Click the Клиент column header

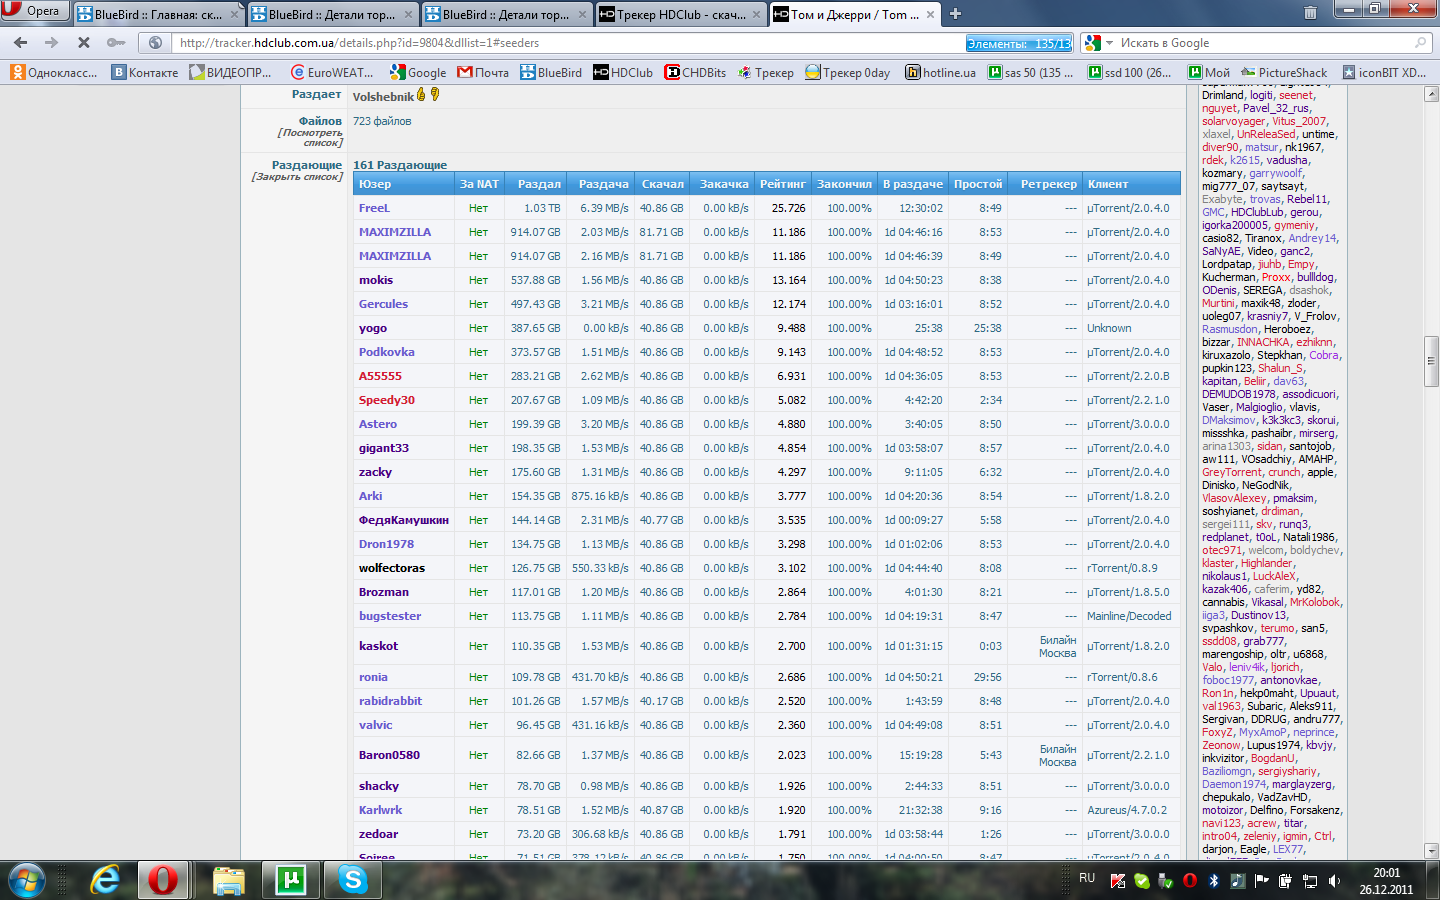[1131, 184]
